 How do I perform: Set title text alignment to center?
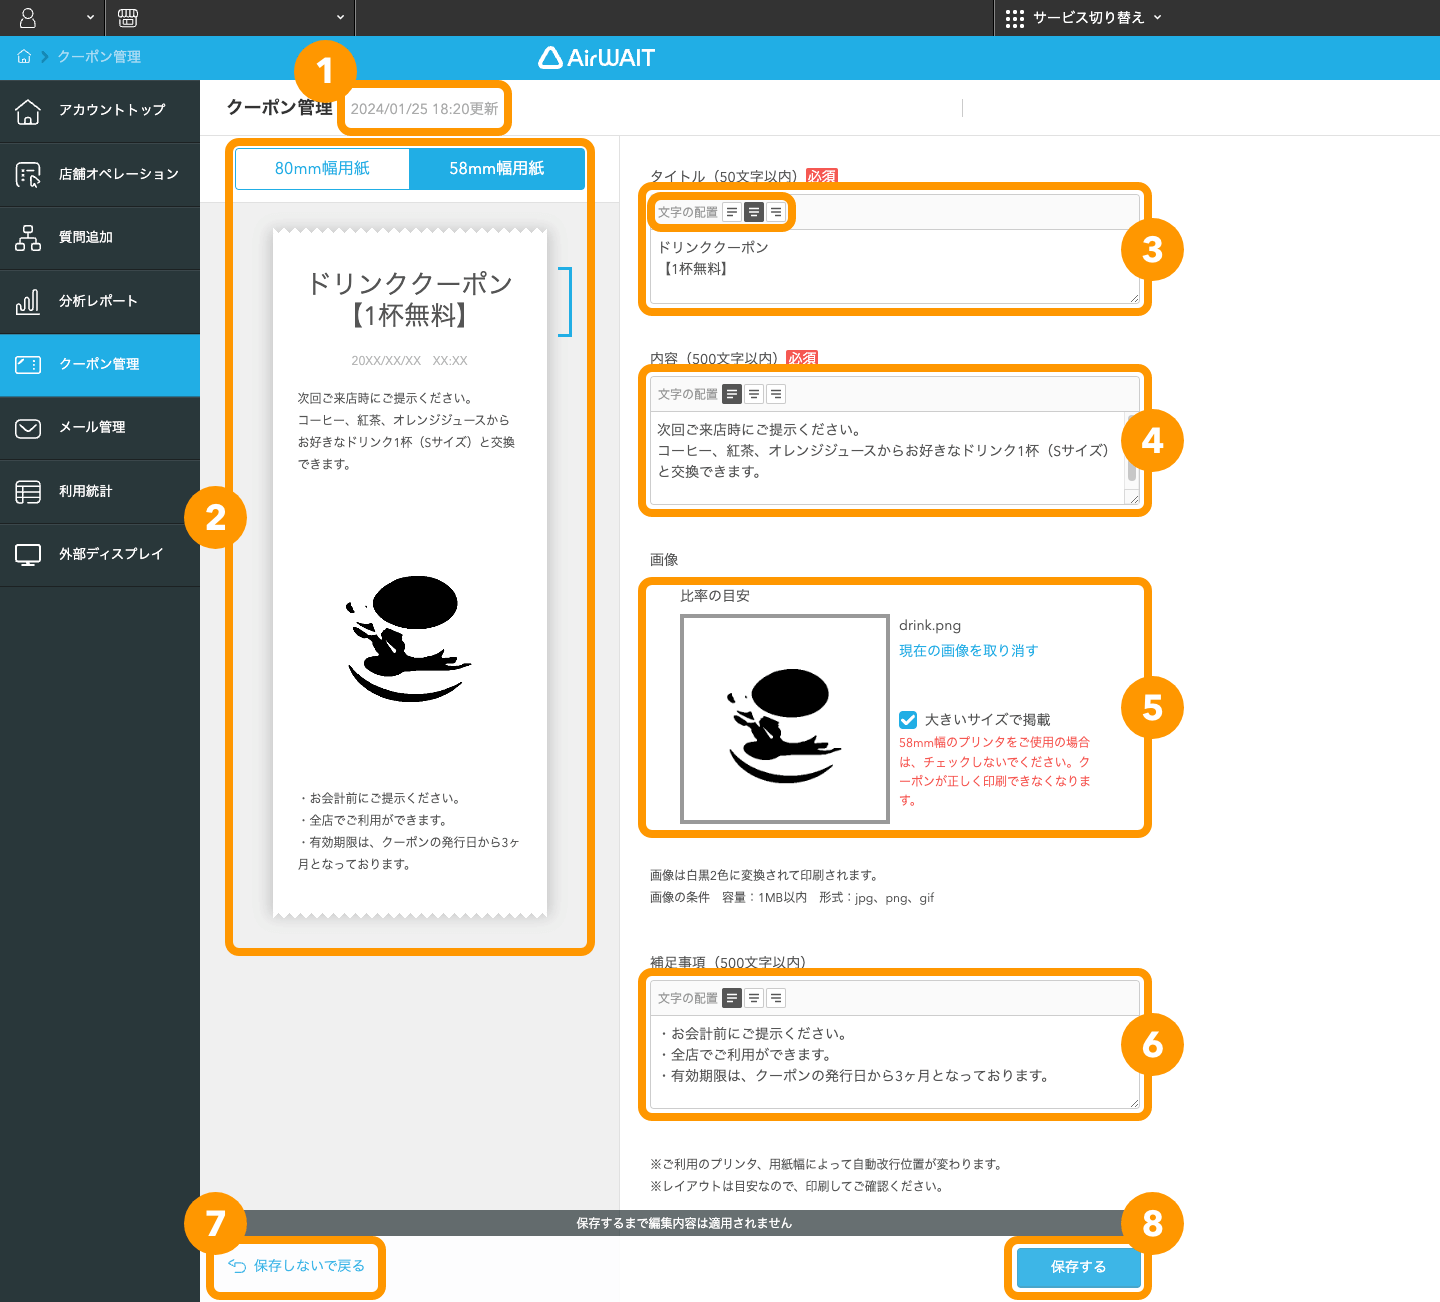[x=753, y=212]
